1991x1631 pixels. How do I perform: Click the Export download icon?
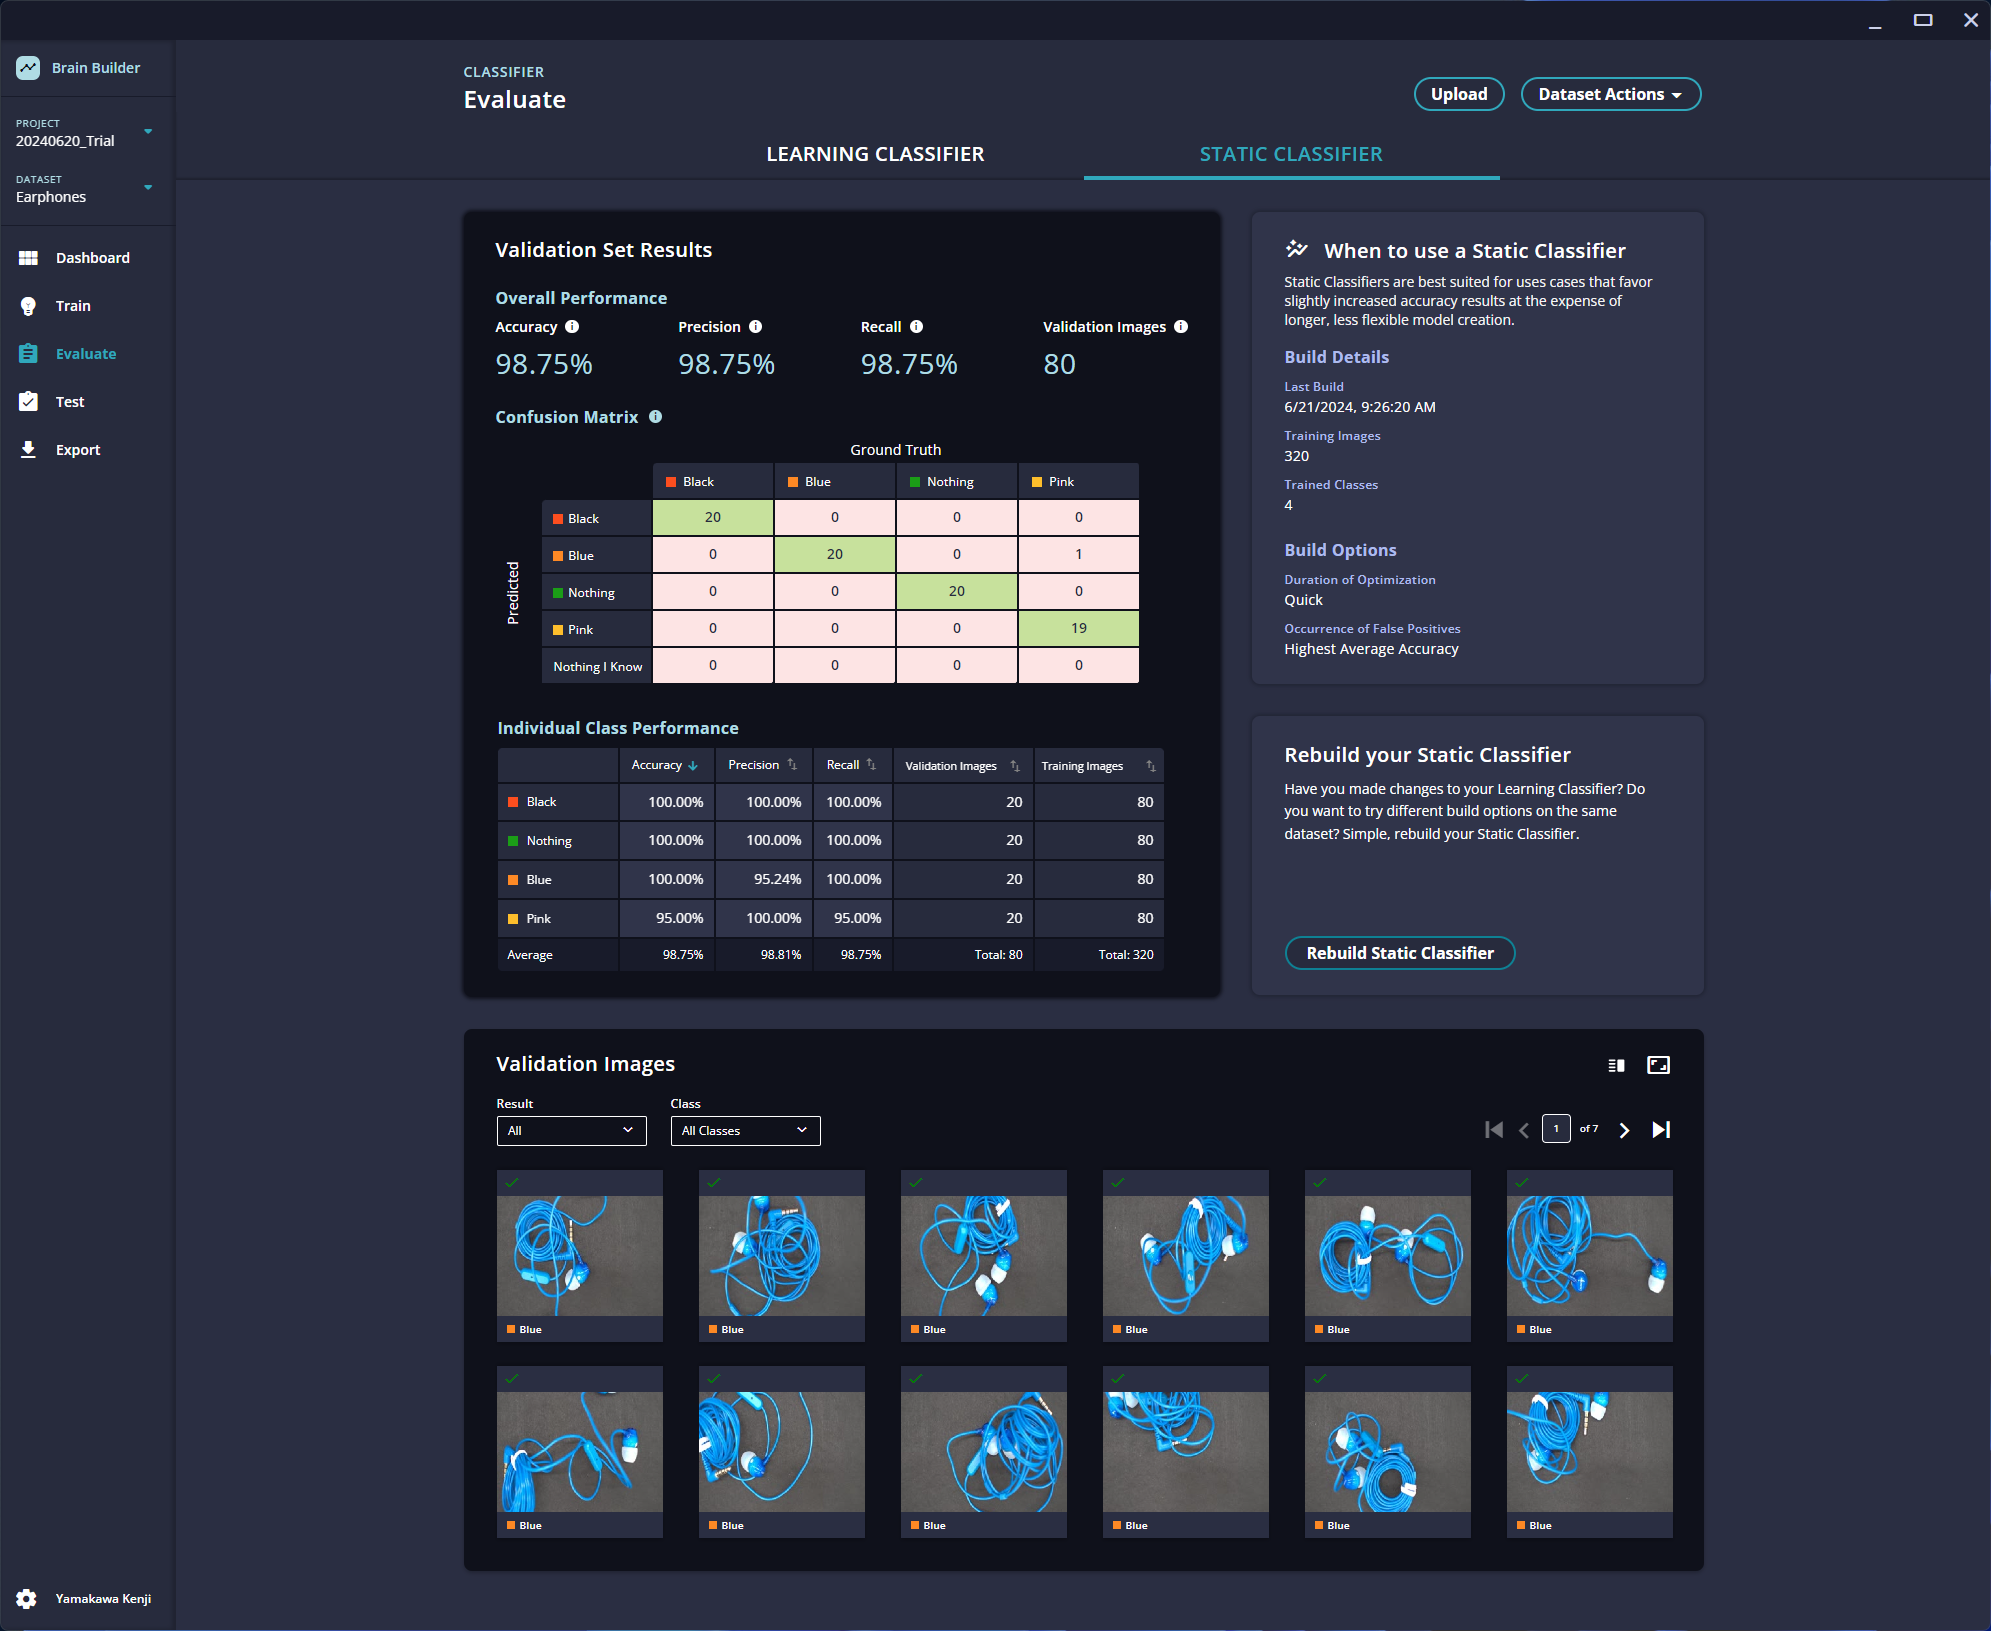(x=29, y=450)
